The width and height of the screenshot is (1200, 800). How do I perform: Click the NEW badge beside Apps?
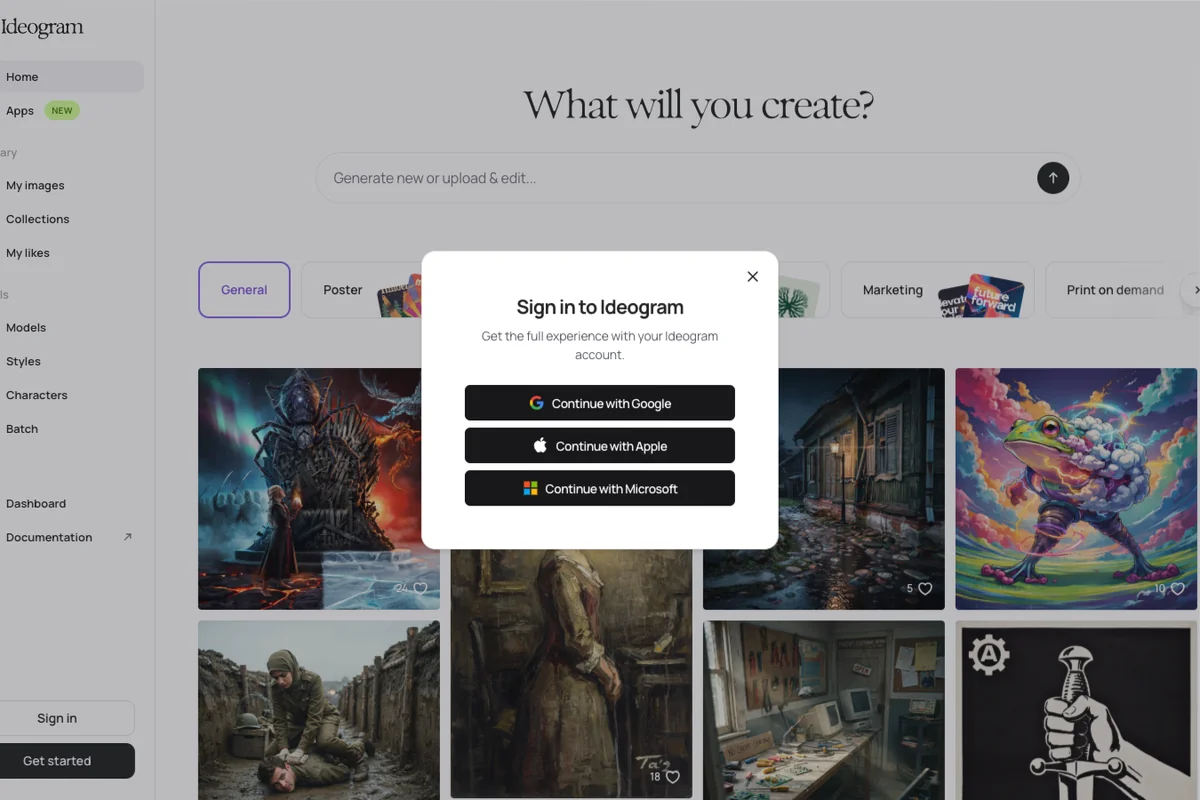[62, 111]
